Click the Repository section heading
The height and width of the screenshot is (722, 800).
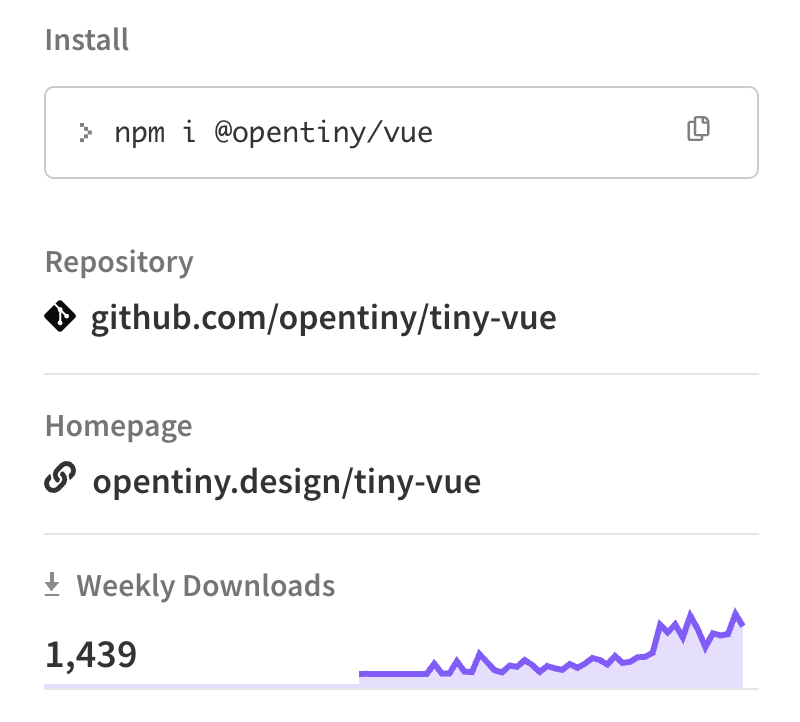(x=119, y=262)
